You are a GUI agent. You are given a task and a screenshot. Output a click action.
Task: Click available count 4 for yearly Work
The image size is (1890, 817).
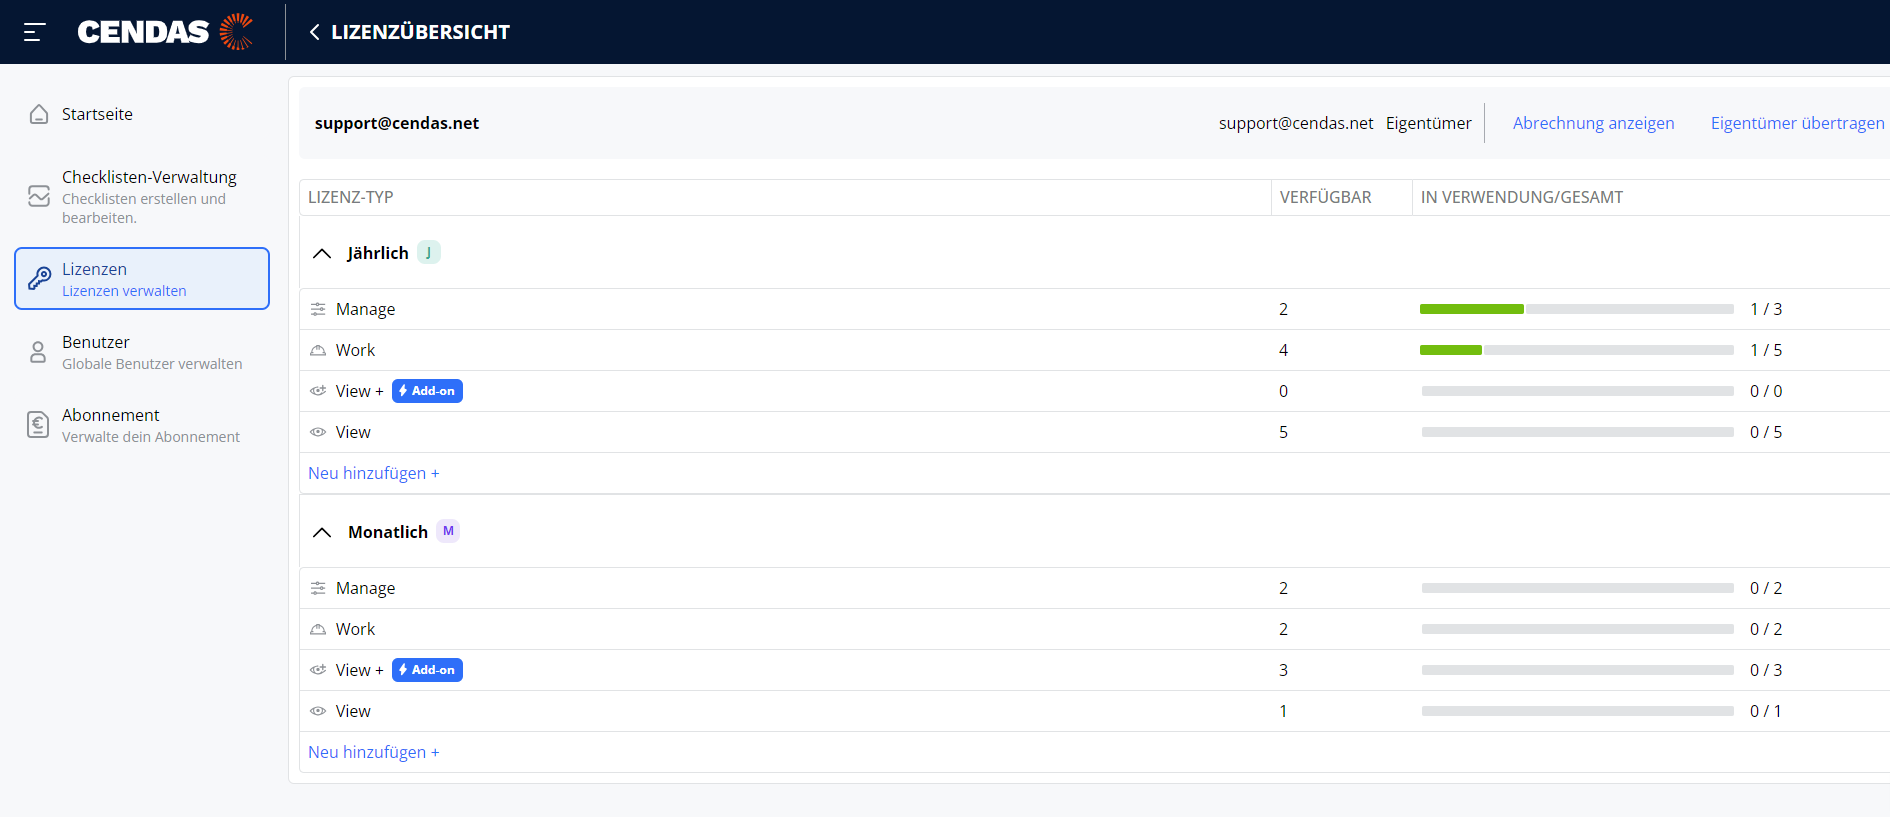click(x=1283, y=350)
